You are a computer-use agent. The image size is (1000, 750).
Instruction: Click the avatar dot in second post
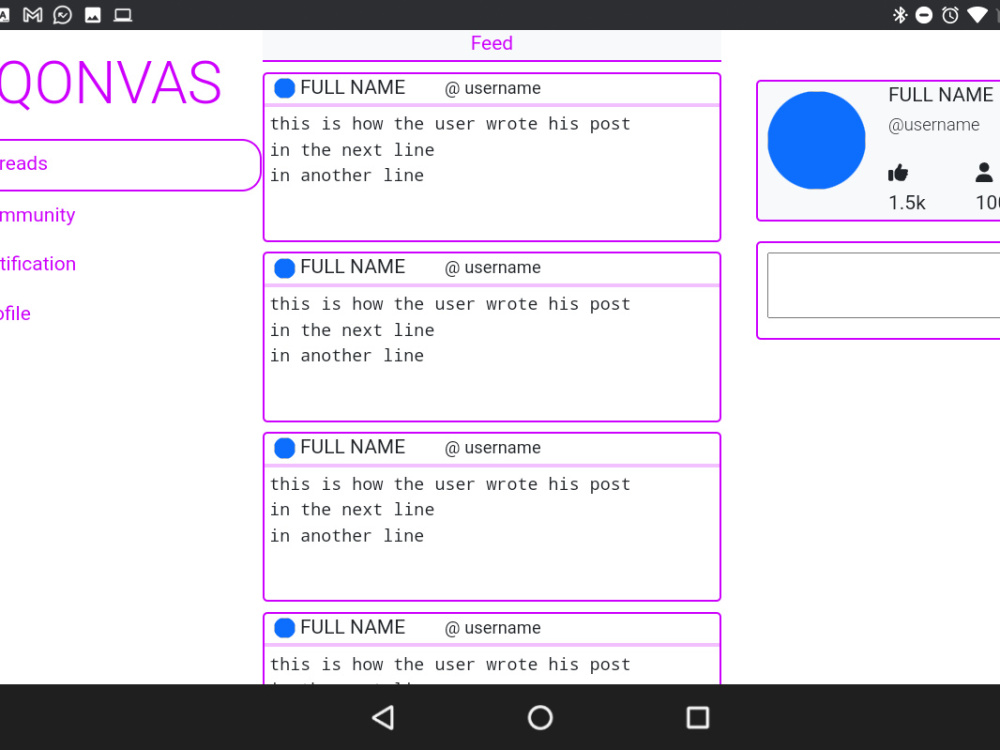(284, 268)
